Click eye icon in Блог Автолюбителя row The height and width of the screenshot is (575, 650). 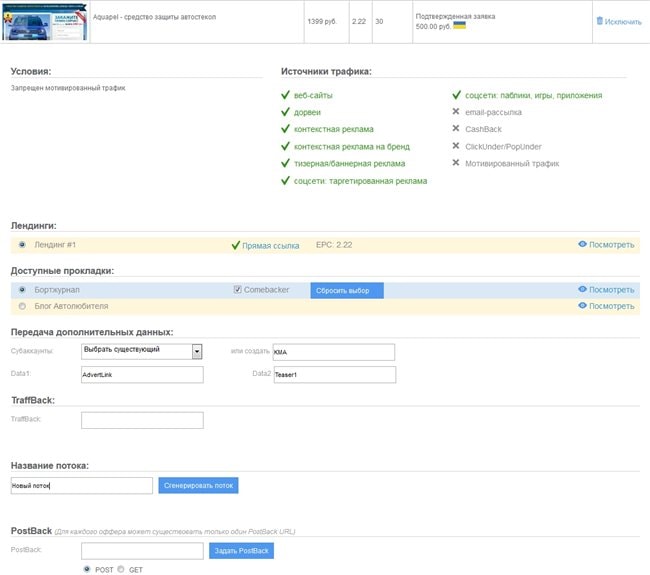[x=582, y=306]
